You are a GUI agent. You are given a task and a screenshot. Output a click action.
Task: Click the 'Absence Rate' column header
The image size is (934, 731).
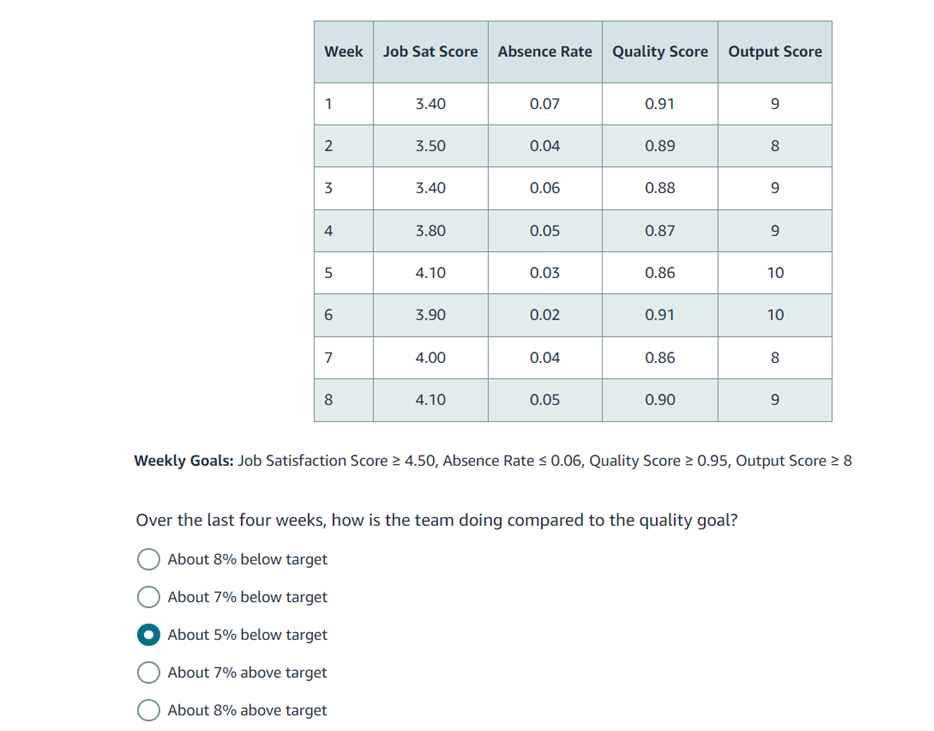point(544,51)
